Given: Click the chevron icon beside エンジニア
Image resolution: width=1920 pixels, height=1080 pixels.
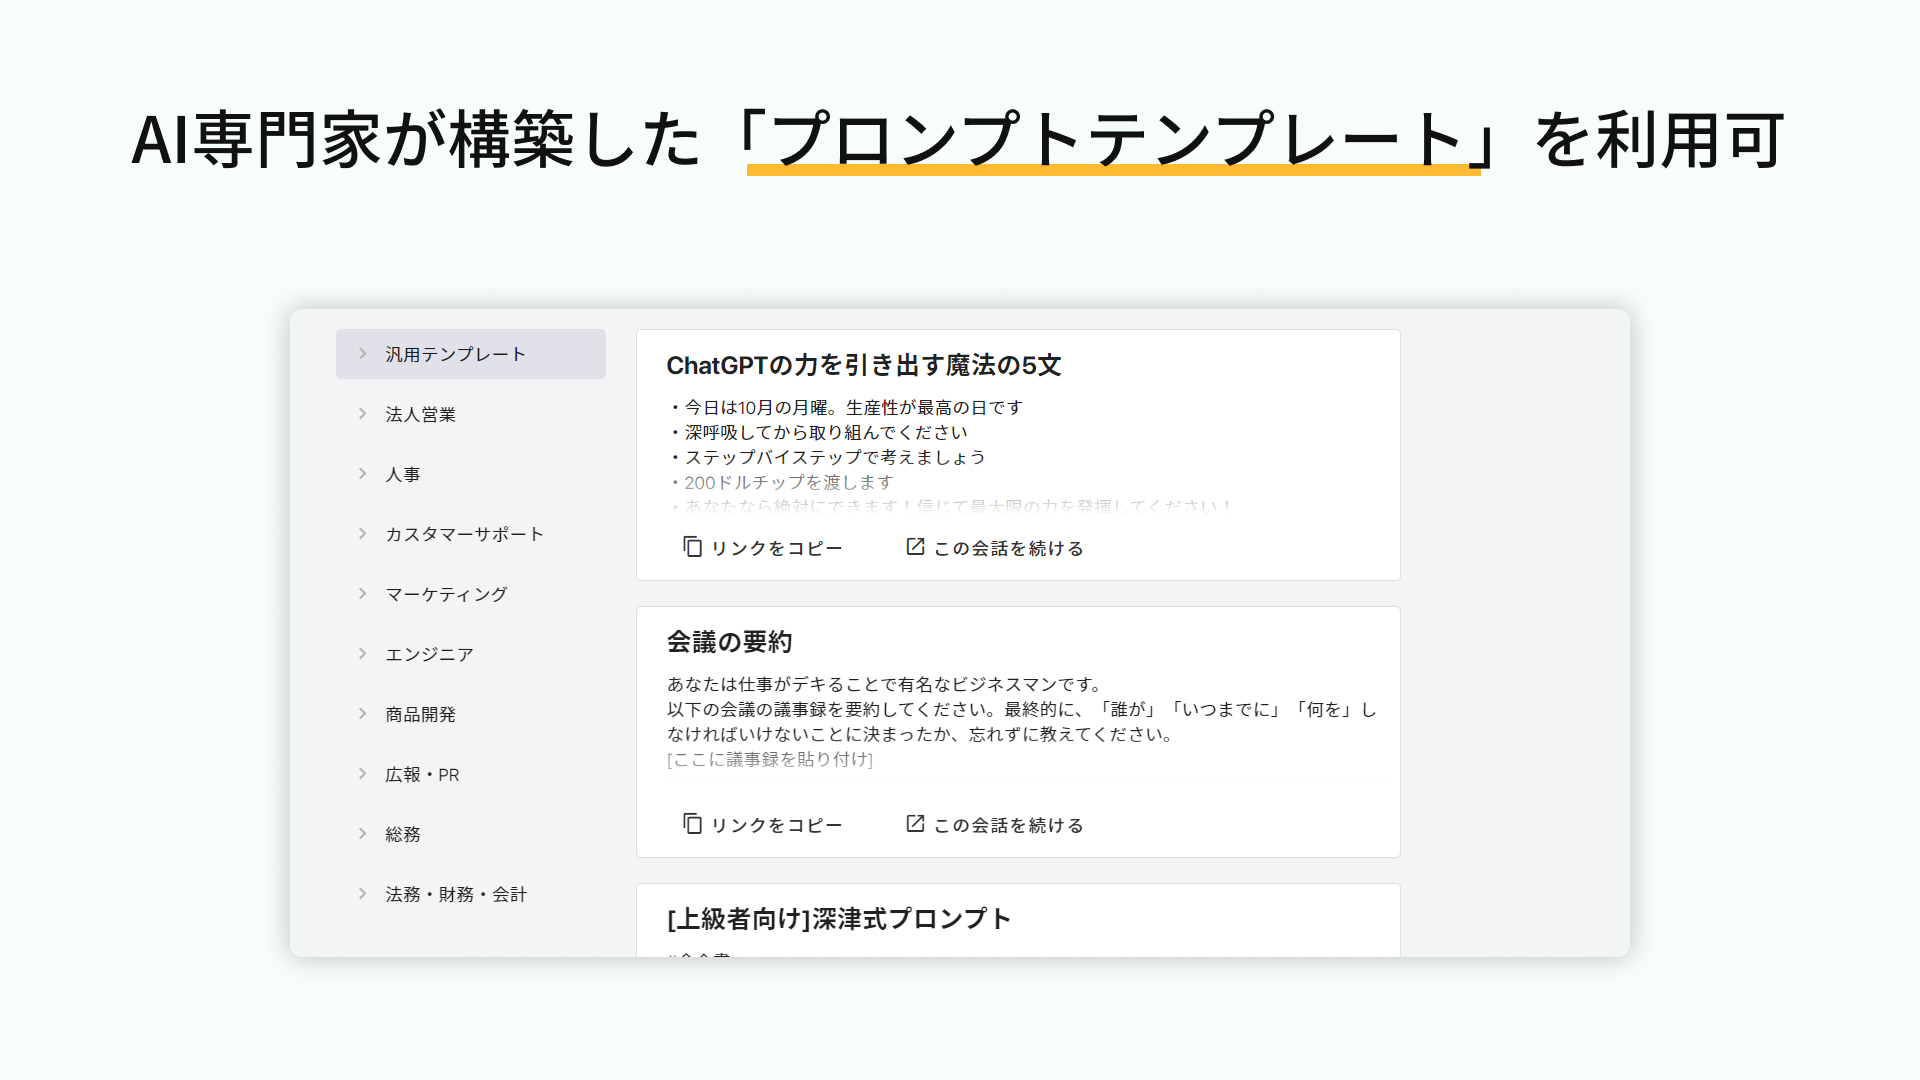Looking at the screenshot, I should click(x=362, y=653).
